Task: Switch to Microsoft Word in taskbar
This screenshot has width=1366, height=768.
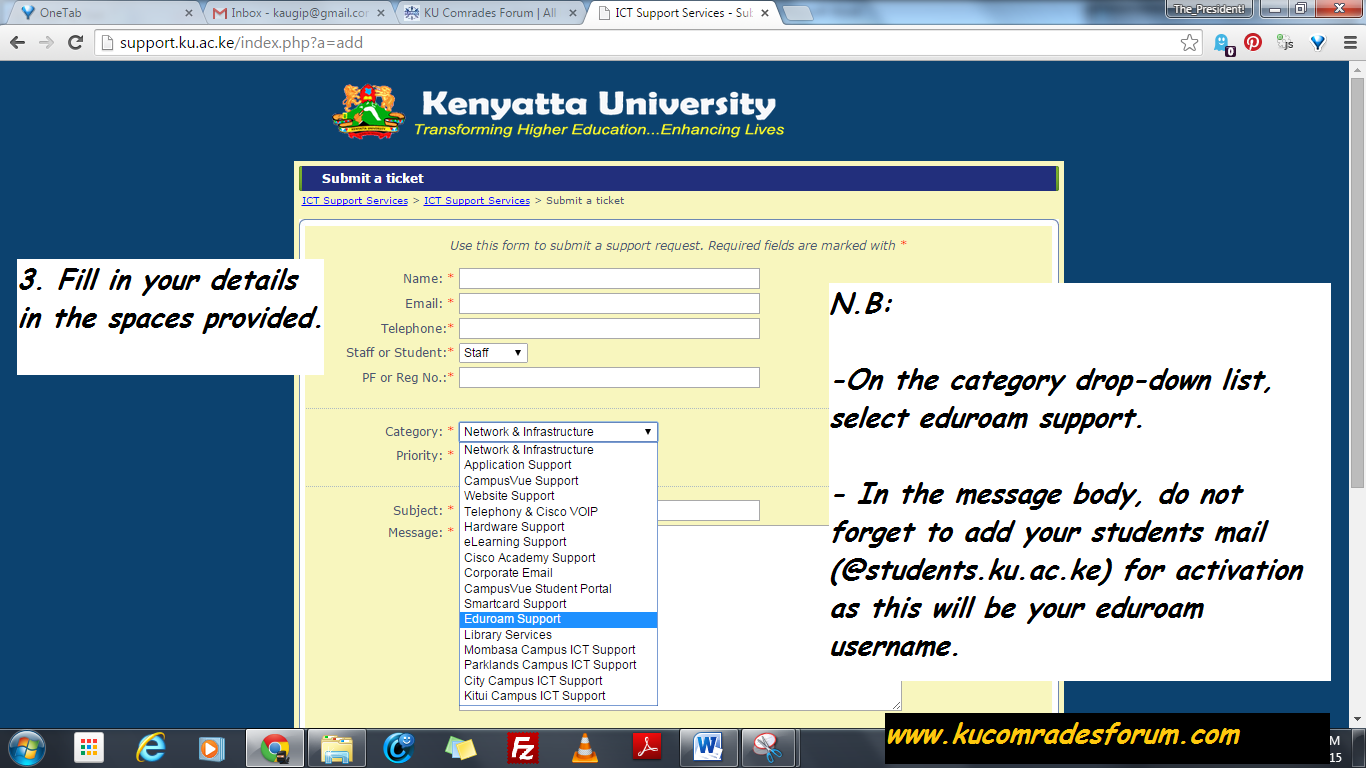Action: 708,748
